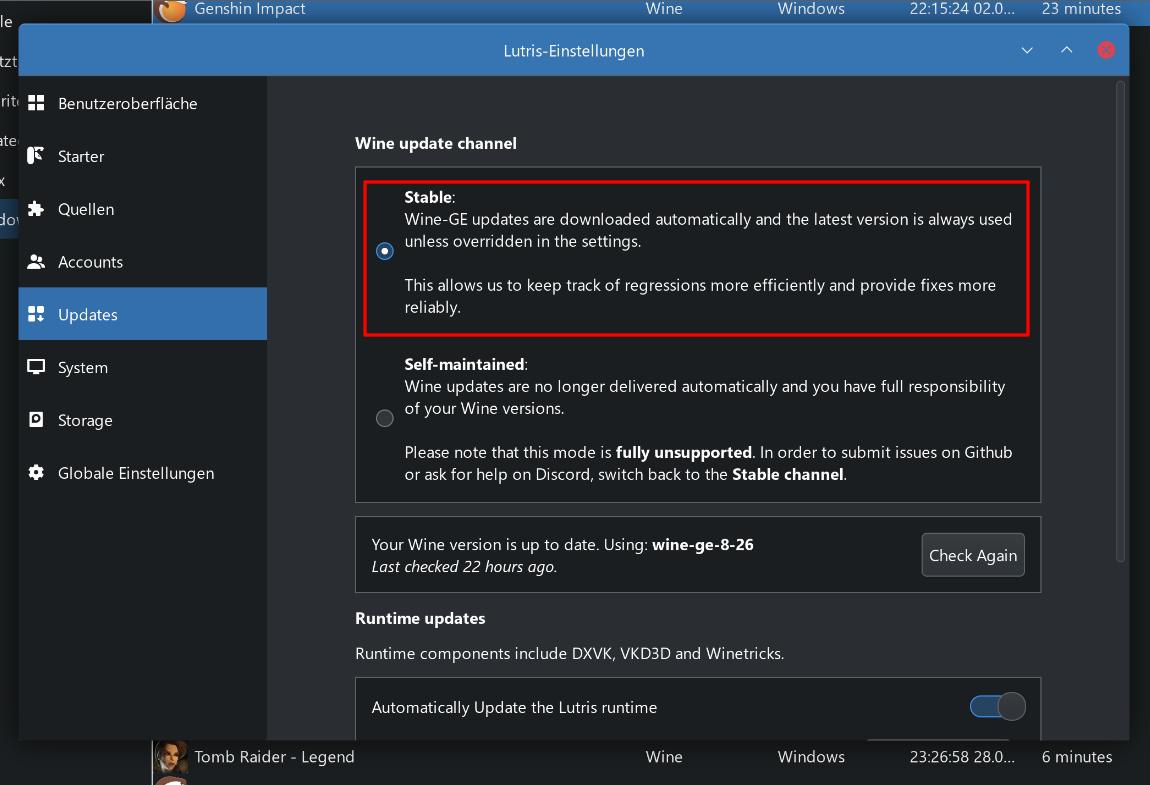
Task: Open the Accounts settings tab
Action: tap(142, 262)
